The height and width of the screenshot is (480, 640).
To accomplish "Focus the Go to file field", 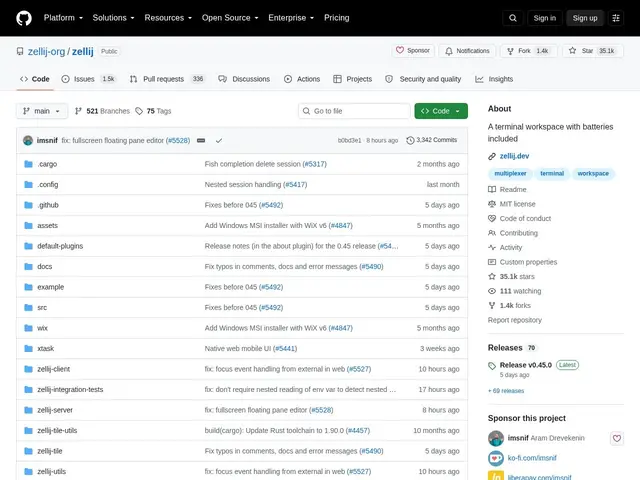I will [x=354, y=111].
